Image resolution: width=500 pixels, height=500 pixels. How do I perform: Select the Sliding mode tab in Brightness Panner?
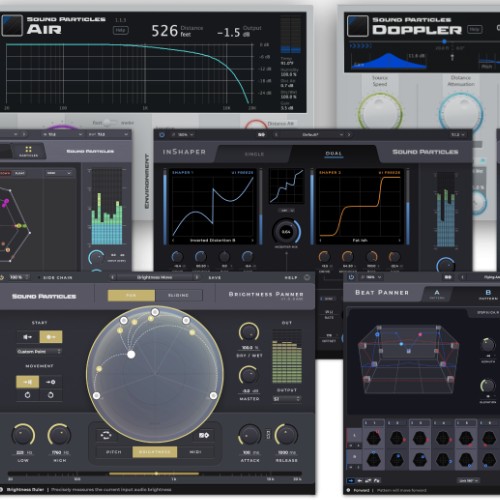(178, 295)
